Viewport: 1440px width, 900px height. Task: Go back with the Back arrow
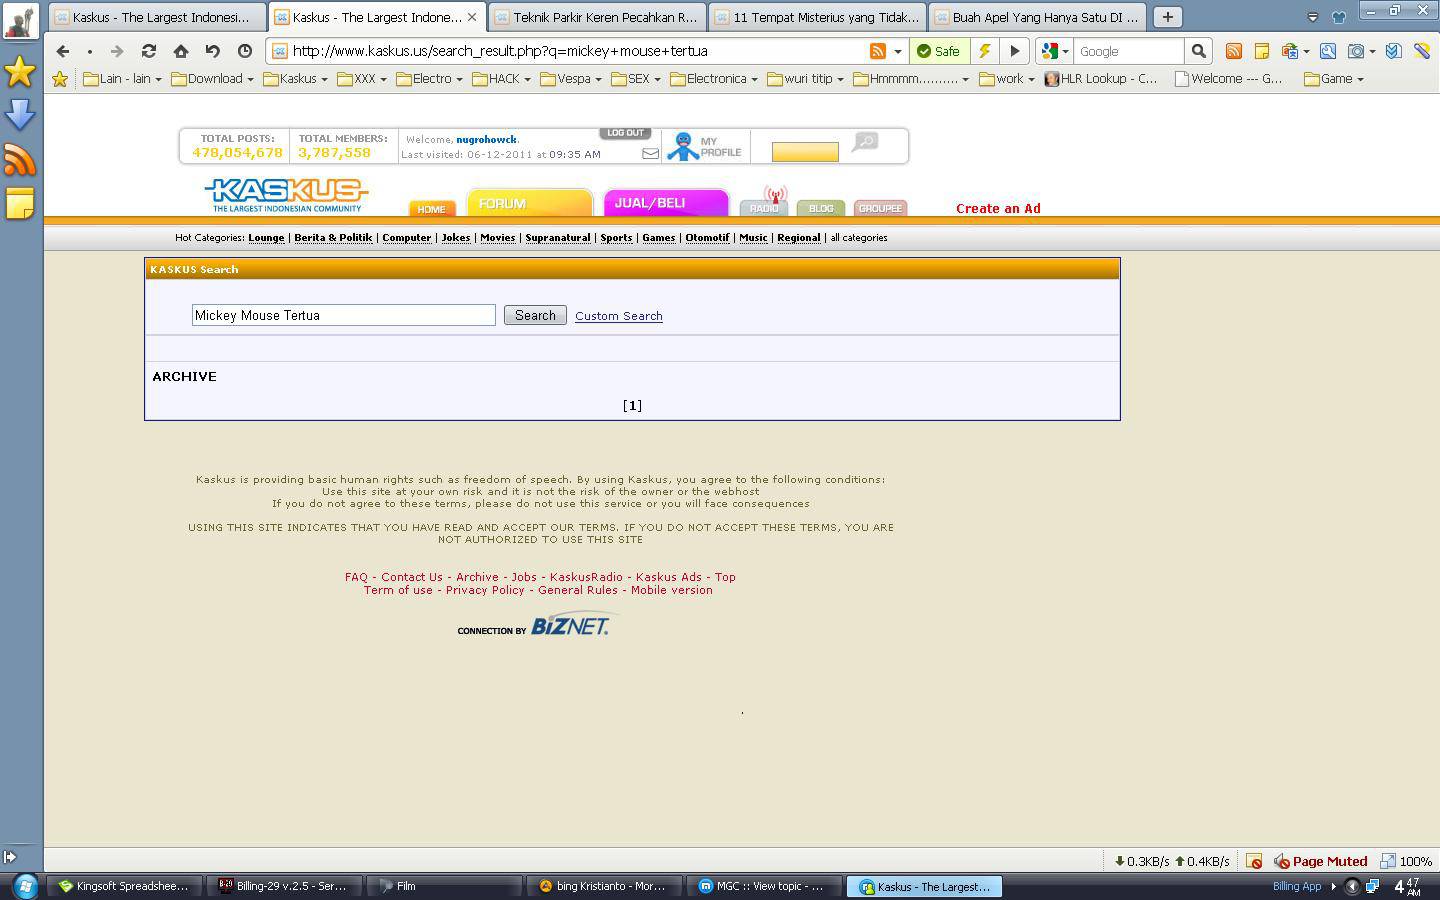[62, 51]
